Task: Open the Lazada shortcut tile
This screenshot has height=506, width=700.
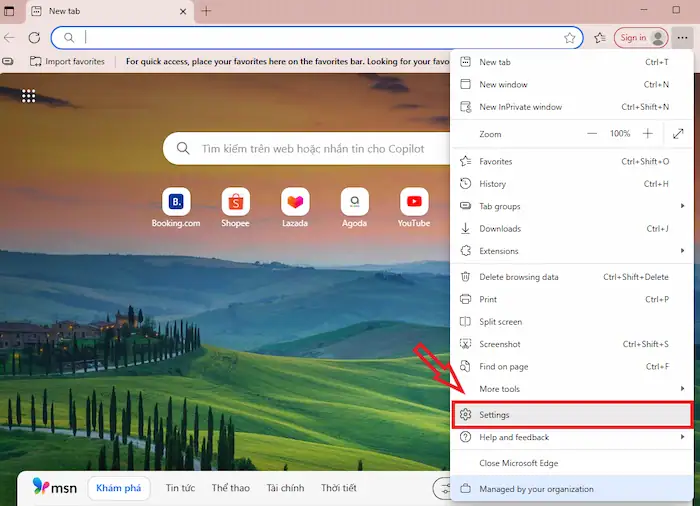Action: (x=295, y=208)
